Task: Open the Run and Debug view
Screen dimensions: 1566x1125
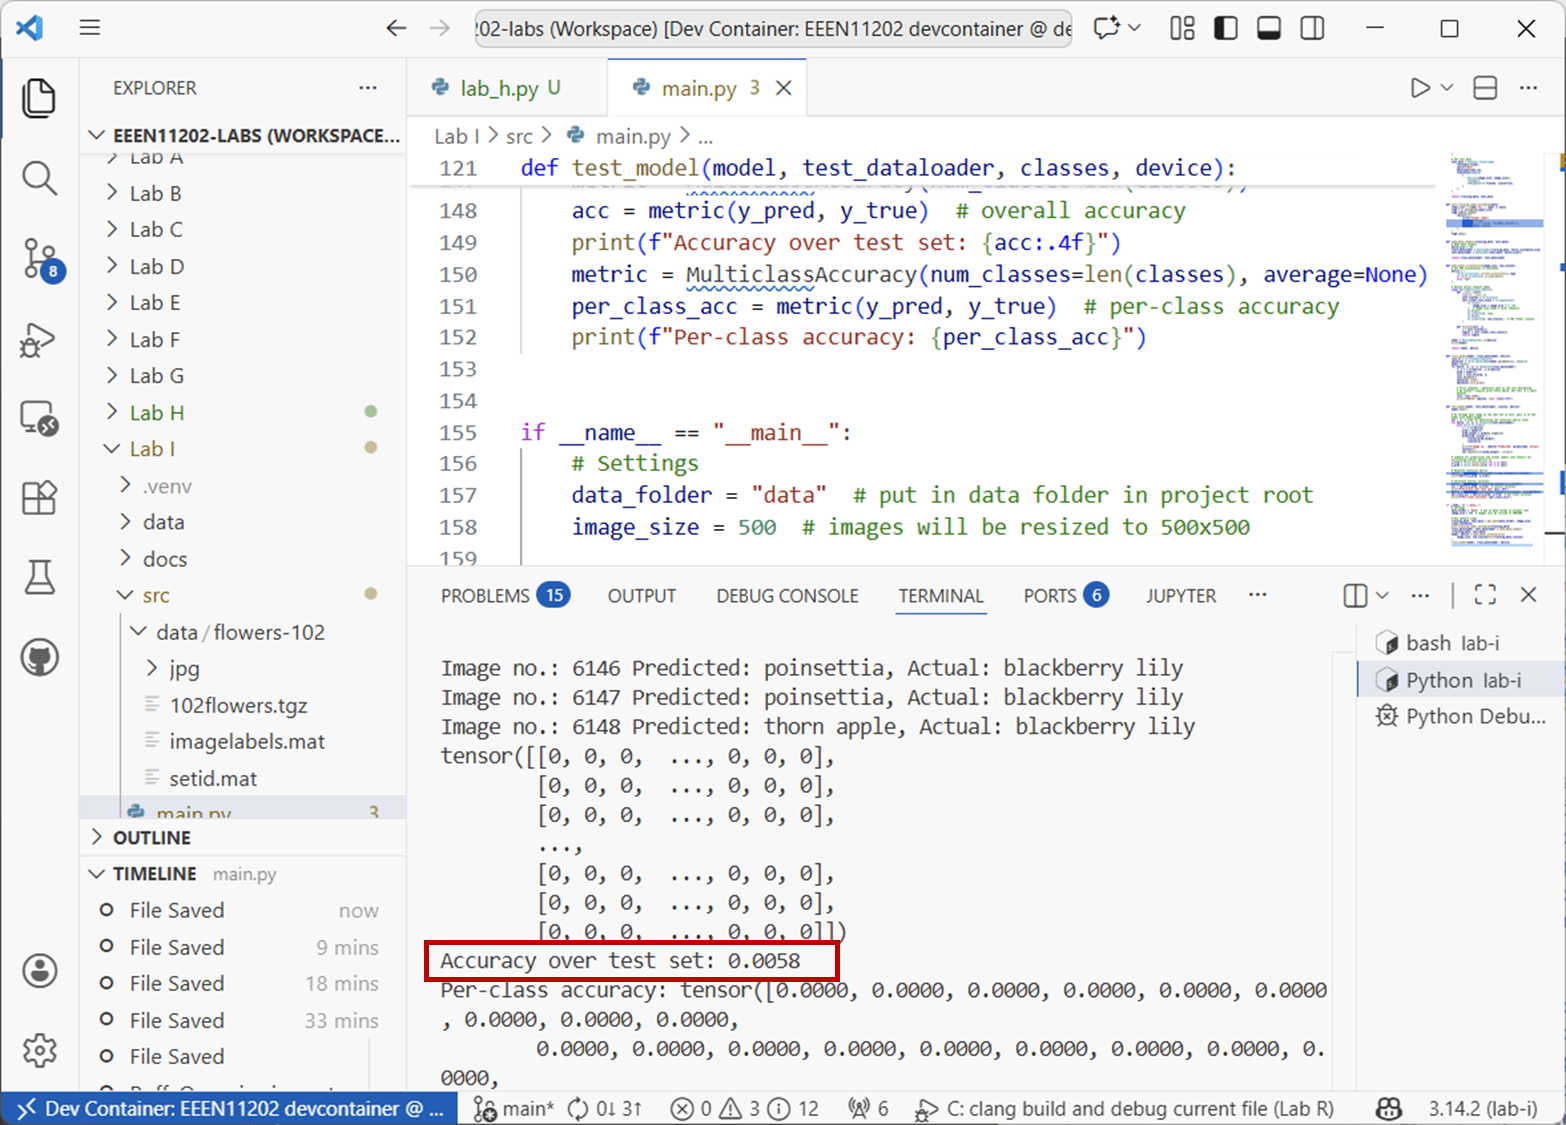Action: pyautogui.click(x=38, y=340)
